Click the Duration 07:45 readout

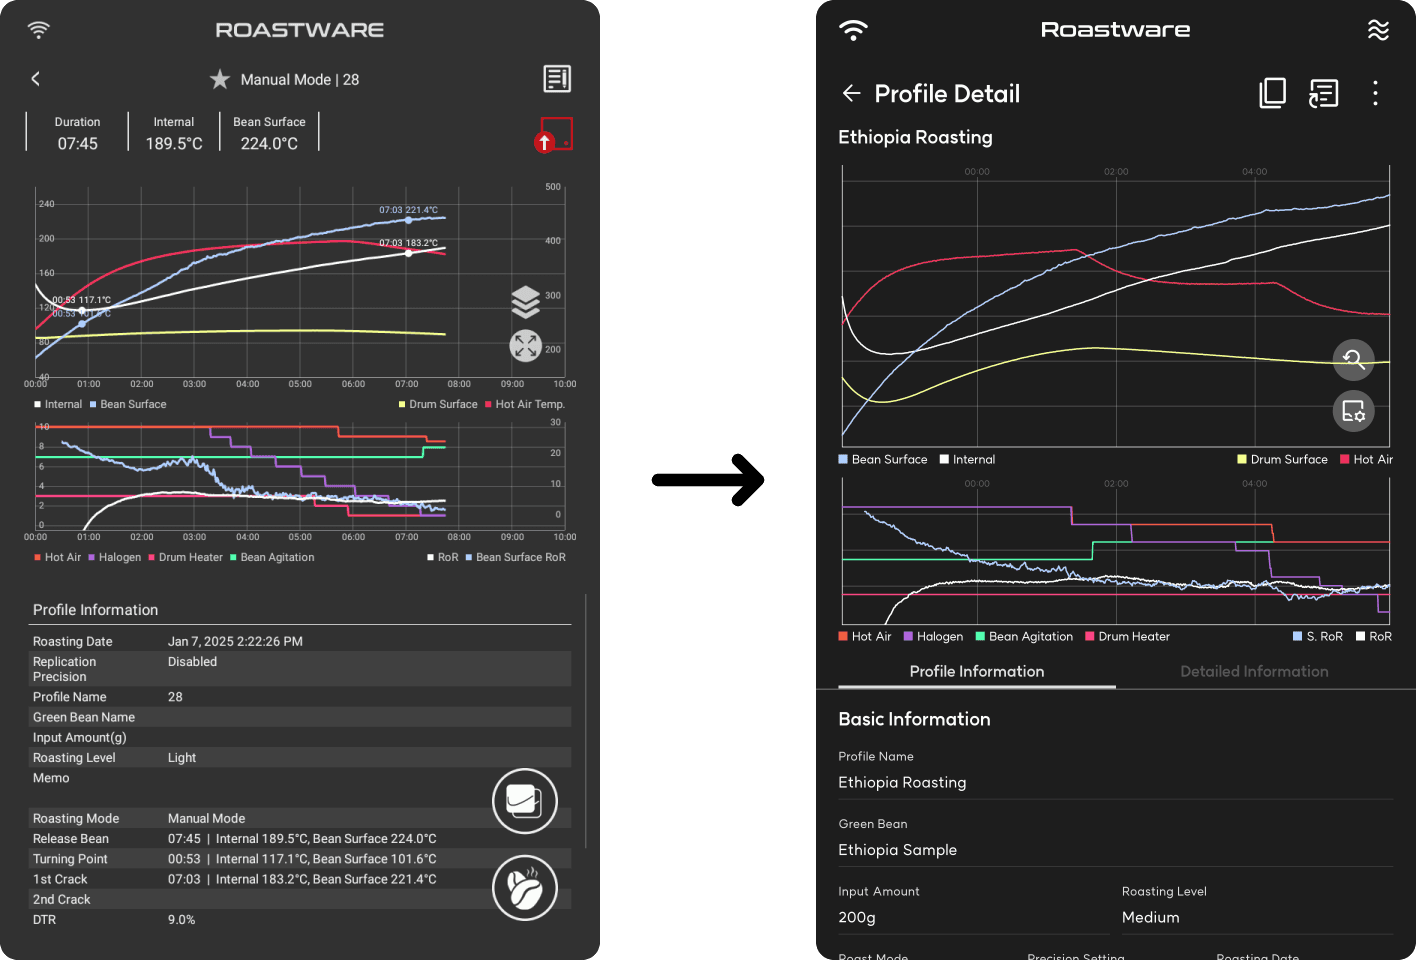77,133
